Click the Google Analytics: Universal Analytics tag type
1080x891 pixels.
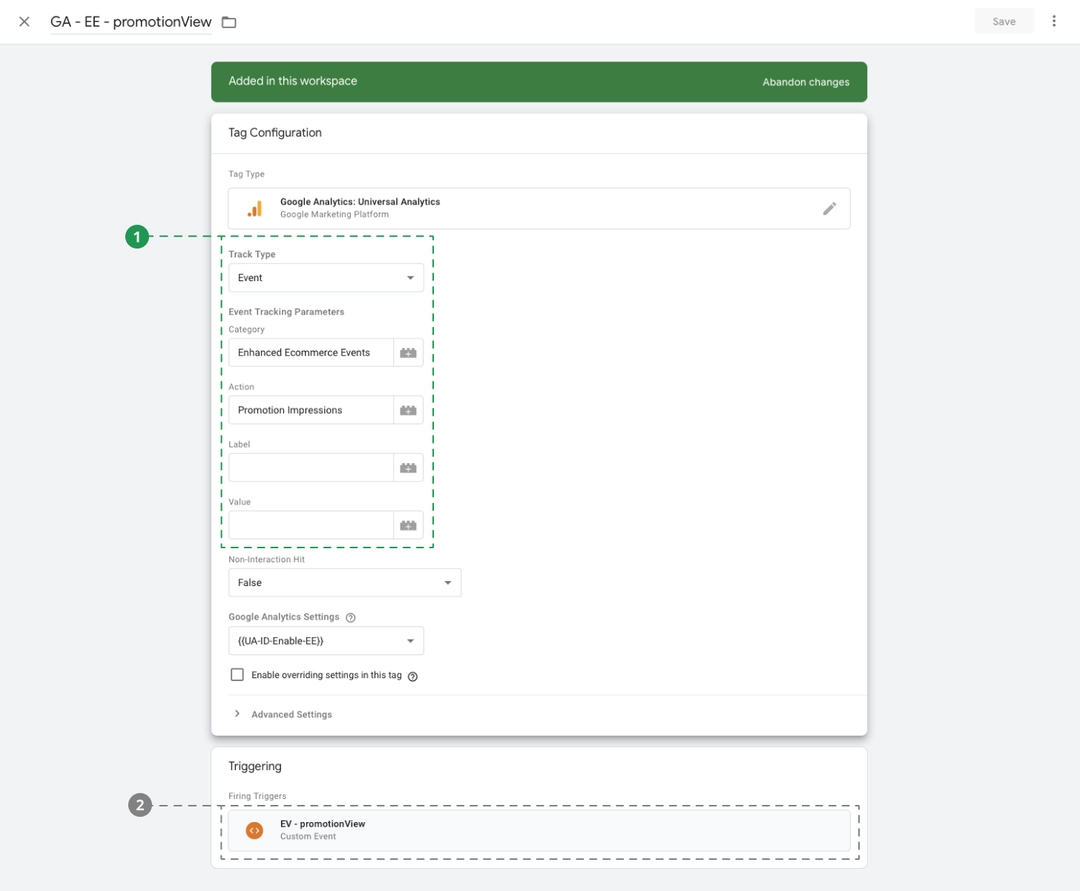pyautogui.click(x=539, y=209)
